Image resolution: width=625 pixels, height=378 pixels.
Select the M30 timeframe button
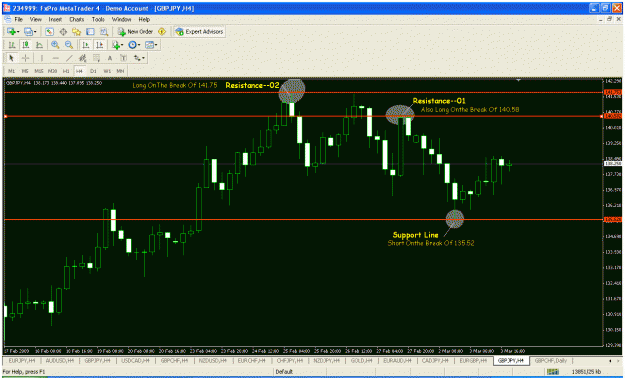[x=52, y=71]
